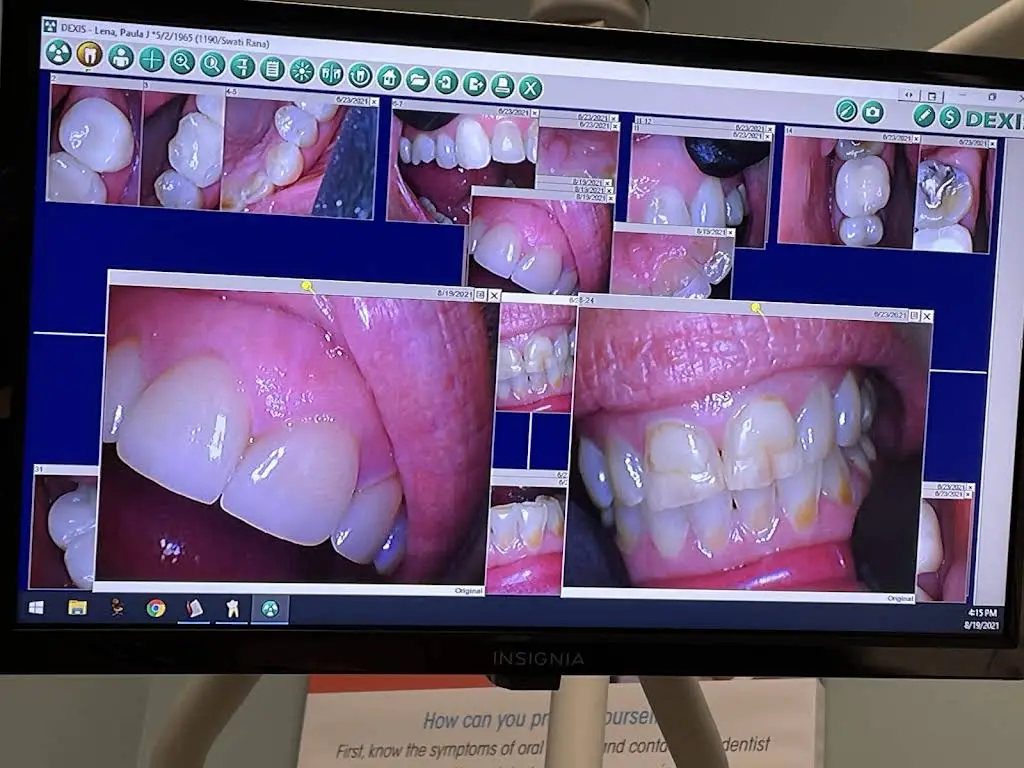Select the intraoral camera wand icon
The height and width of the screenshot is (768, 1024).
coord(846,110)
